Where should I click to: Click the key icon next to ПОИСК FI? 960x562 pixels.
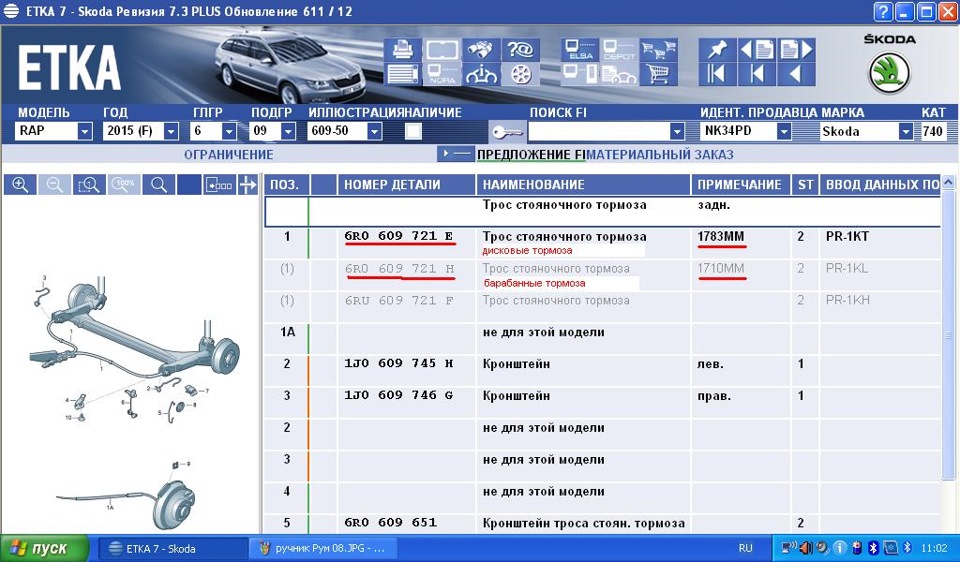tap(507, 131)
